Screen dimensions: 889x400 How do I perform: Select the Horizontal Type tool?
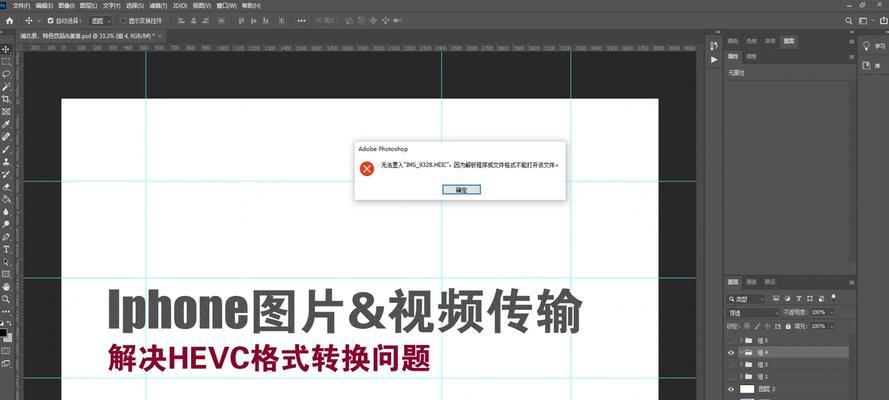6,249
